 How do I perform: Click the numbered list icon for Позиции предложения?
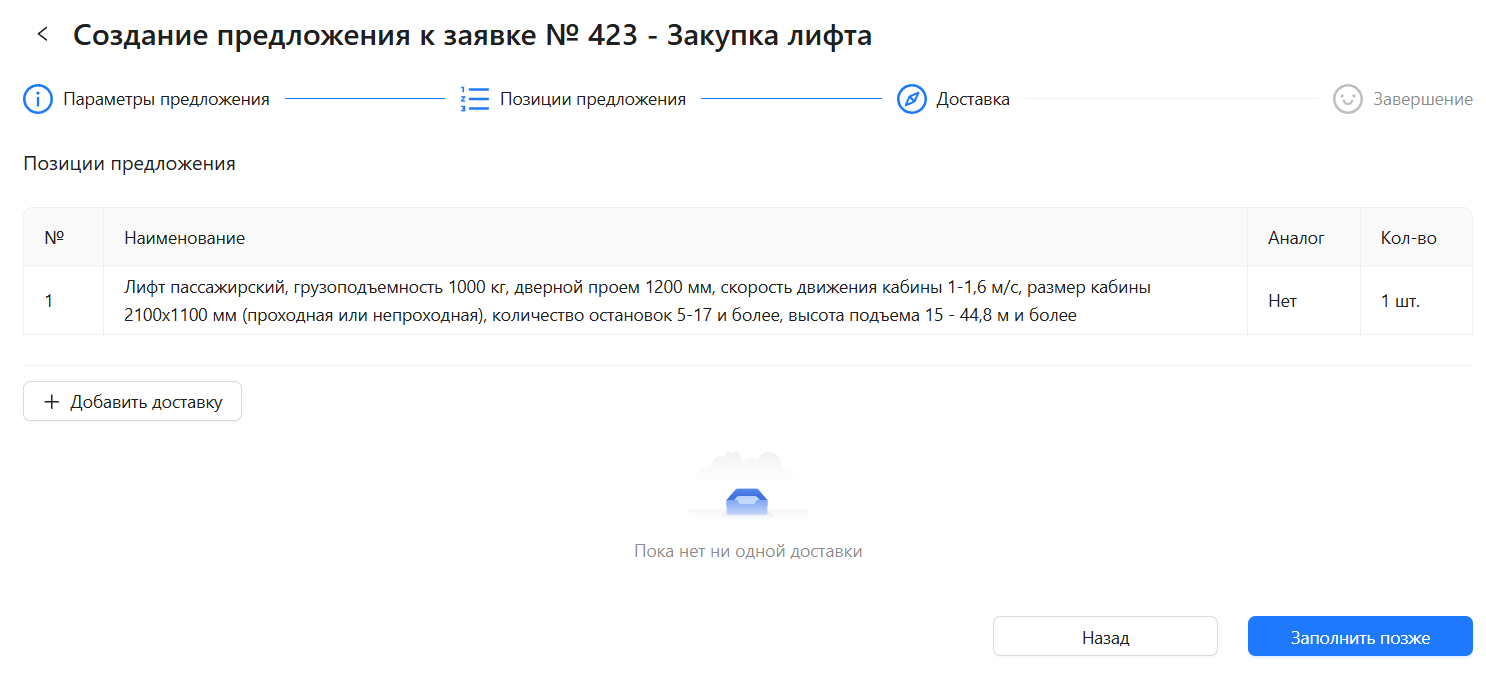pos(475,100)
